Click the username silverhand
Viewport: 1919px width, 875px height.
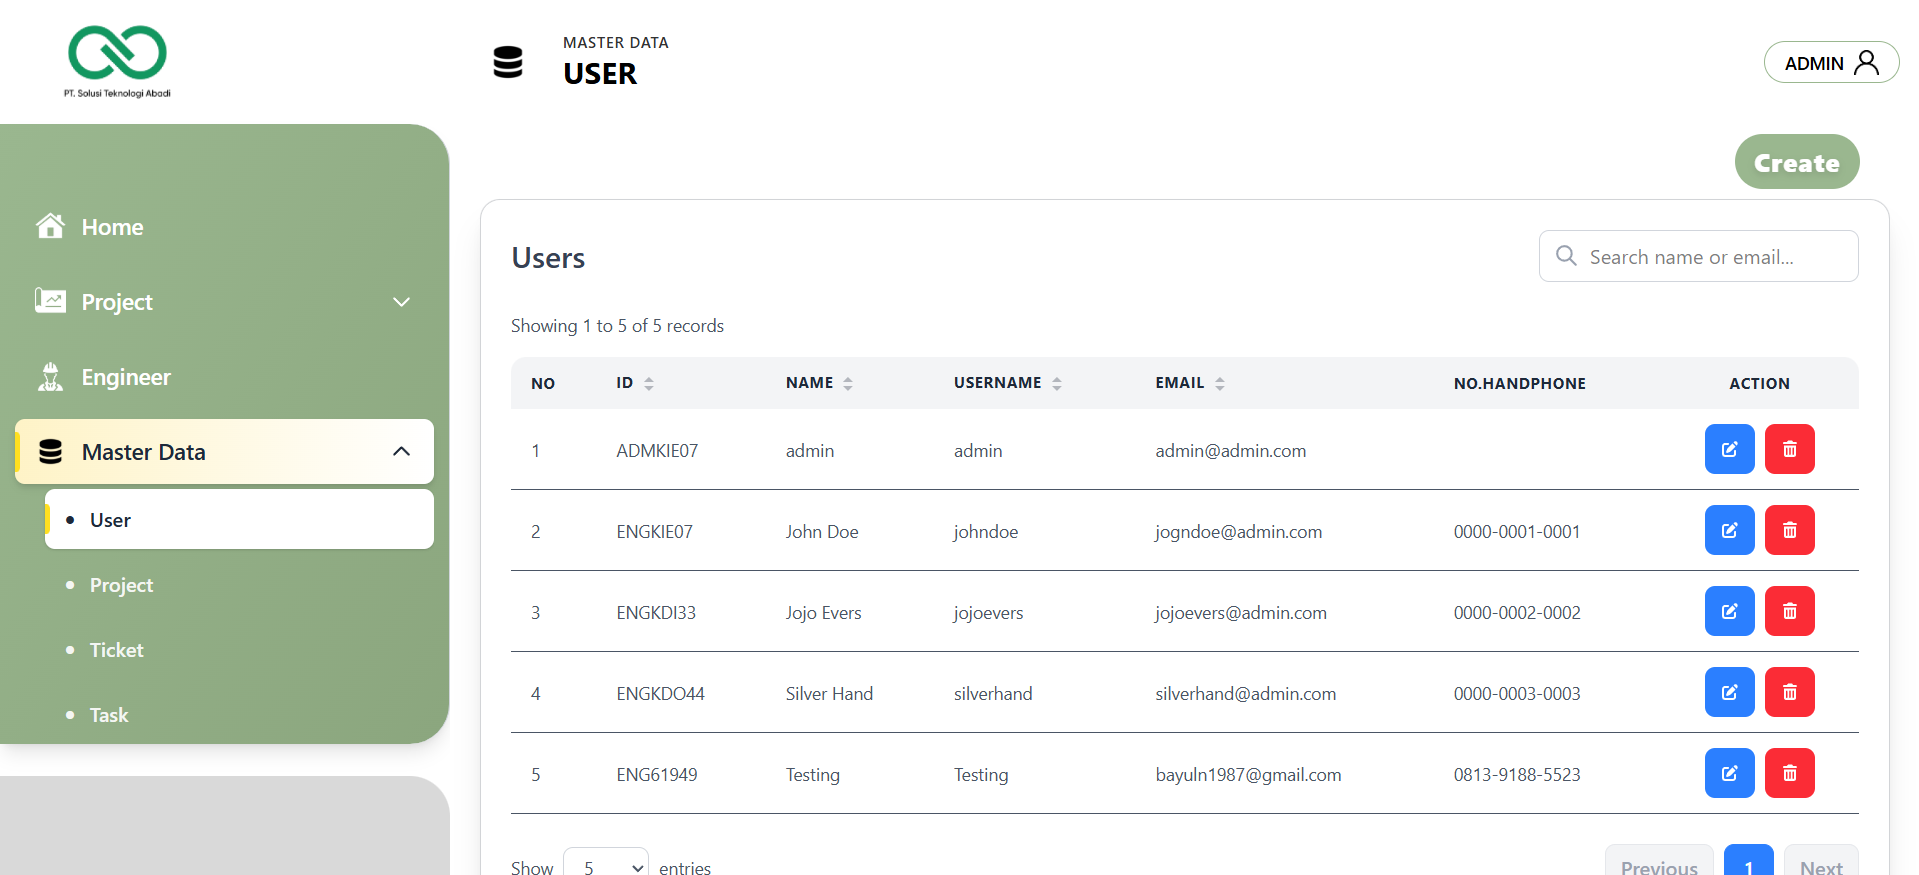(993, 694)
